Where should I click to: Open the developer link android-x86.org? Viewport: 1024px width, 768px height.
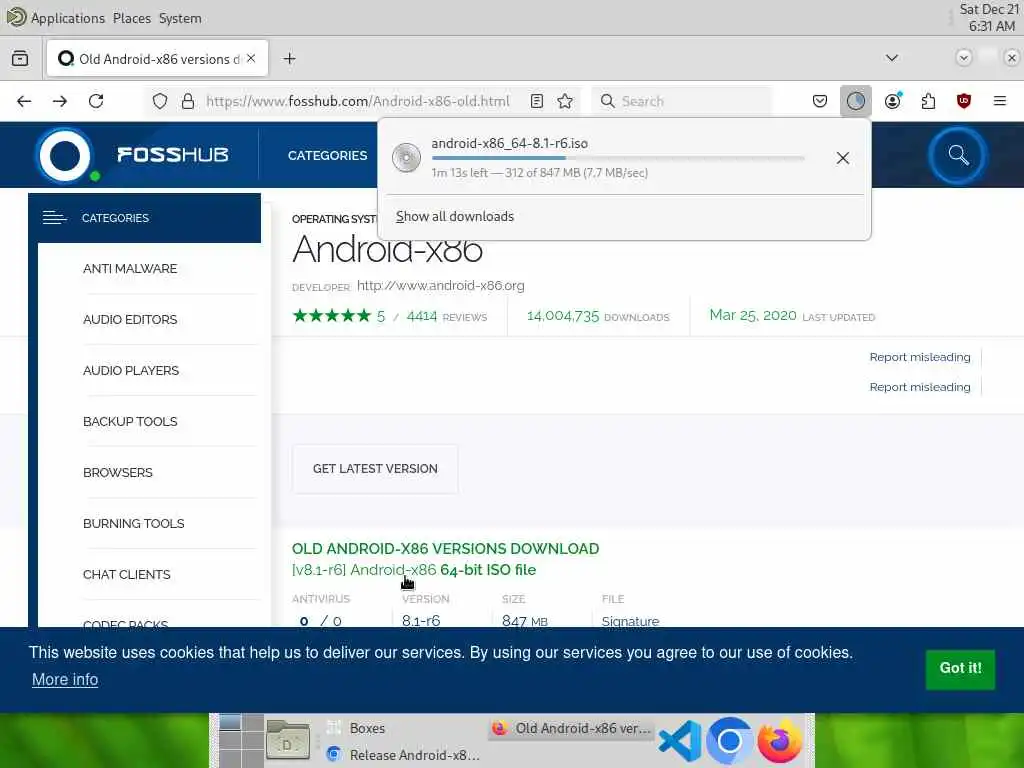[440, 285]
